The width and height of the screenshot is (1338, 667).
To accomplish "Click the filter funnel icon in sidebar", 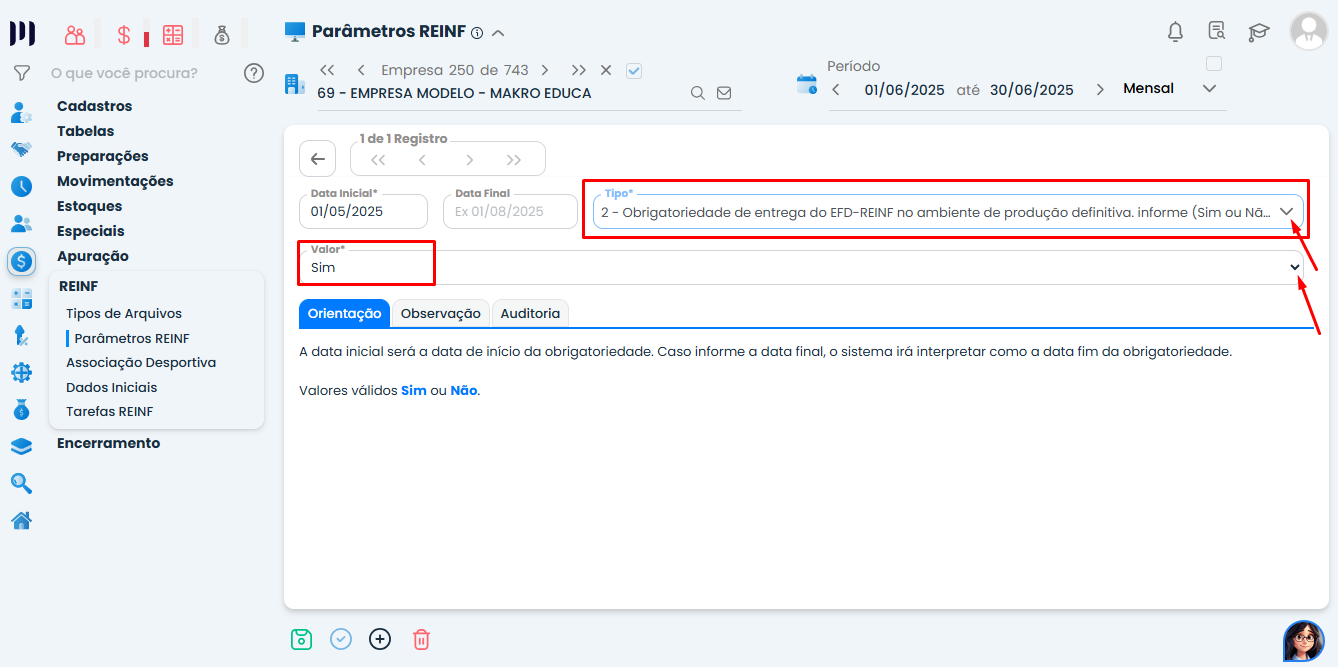I will point(21,73).
